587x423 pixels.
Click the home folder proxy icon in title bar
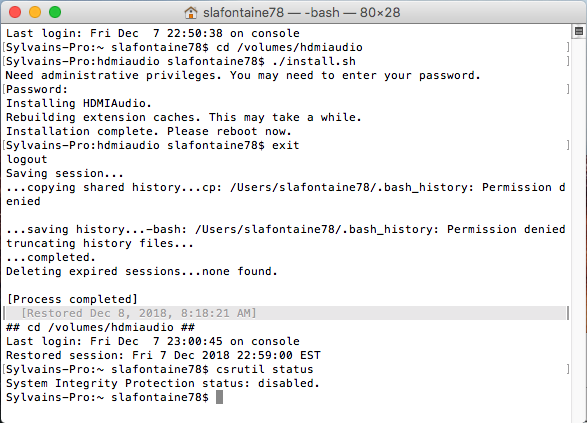click(x=191, y=13)
